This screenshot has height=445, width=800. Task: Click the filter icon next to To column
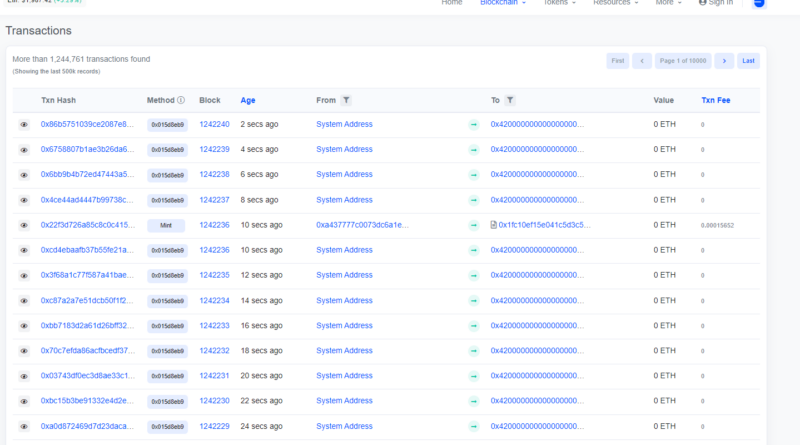(510, 100)
